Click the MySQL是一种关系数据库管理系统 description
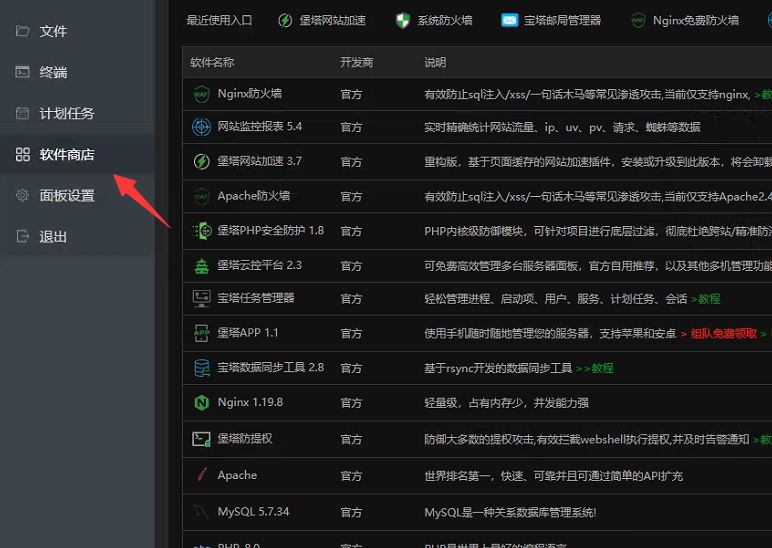 click(x=511, y=513)
